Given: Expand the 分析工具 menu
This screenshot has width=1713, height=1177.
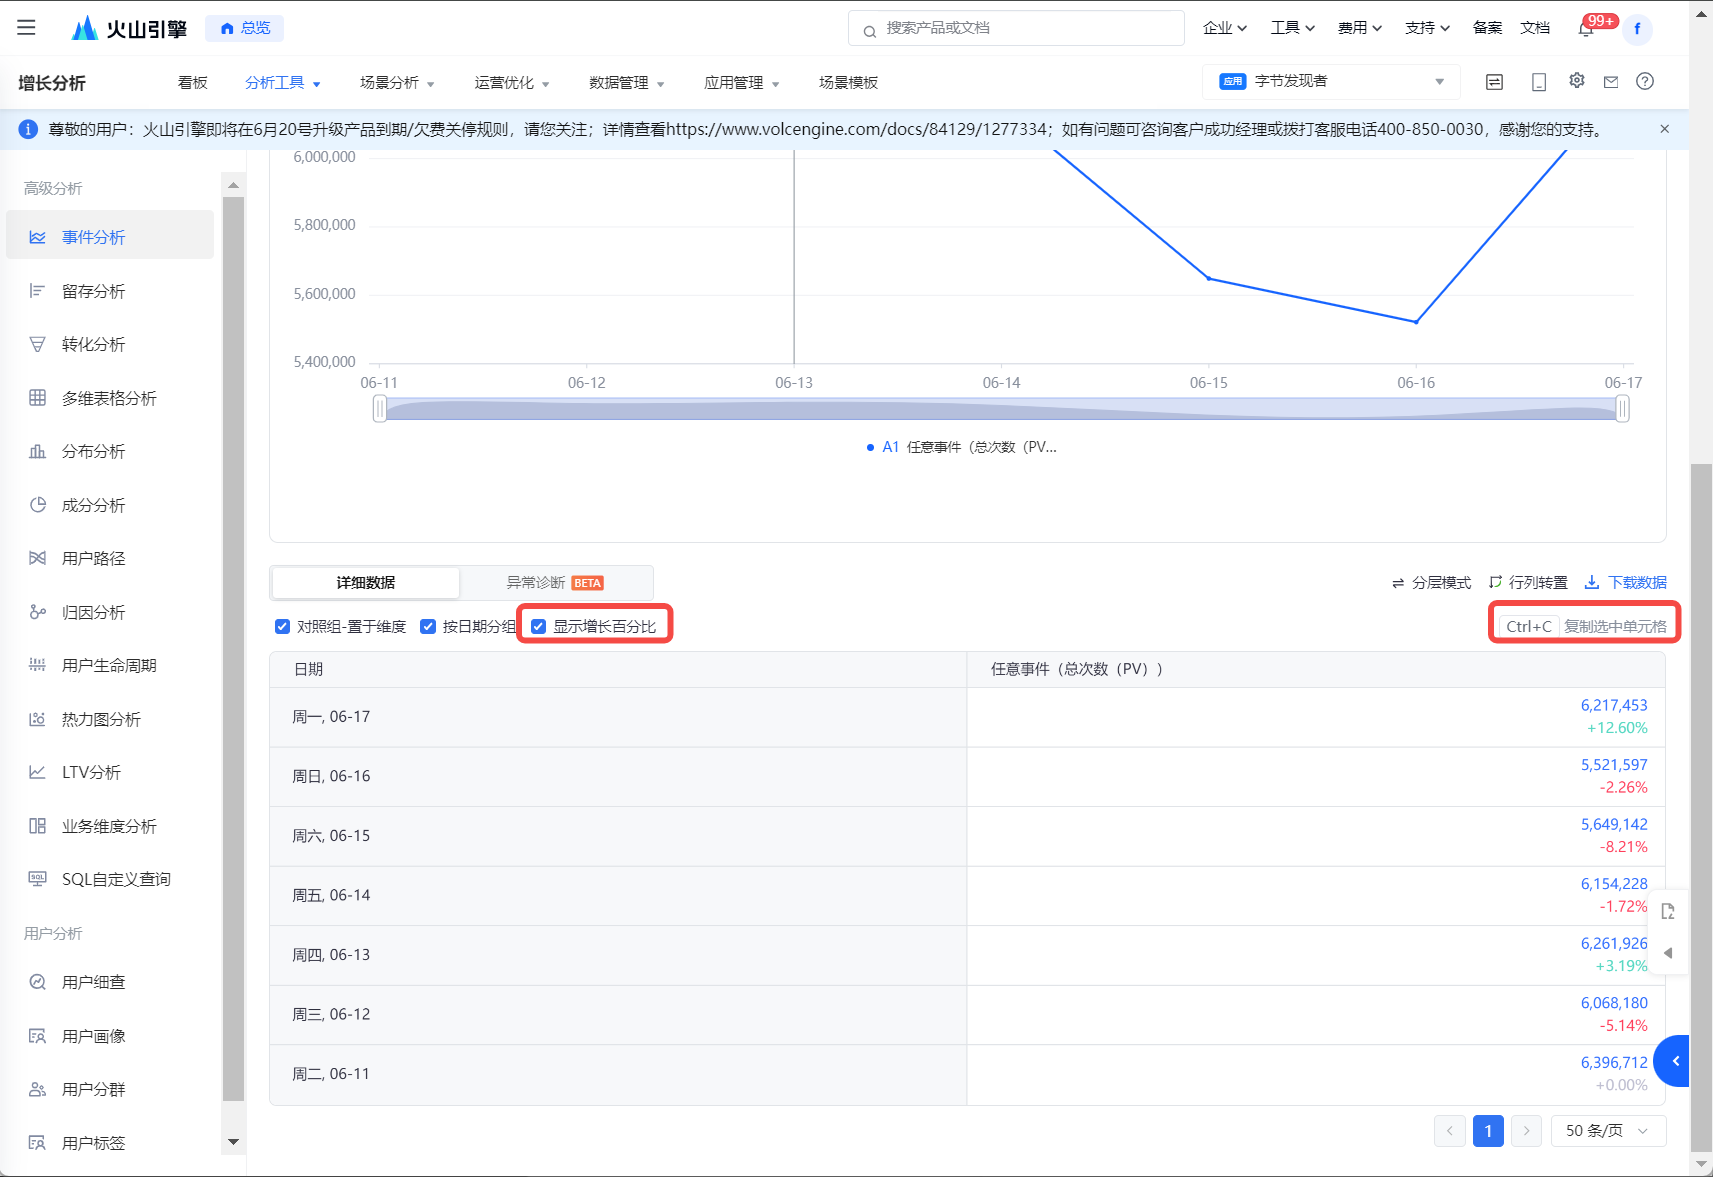Looking at the screenshot, I should 283,83.
